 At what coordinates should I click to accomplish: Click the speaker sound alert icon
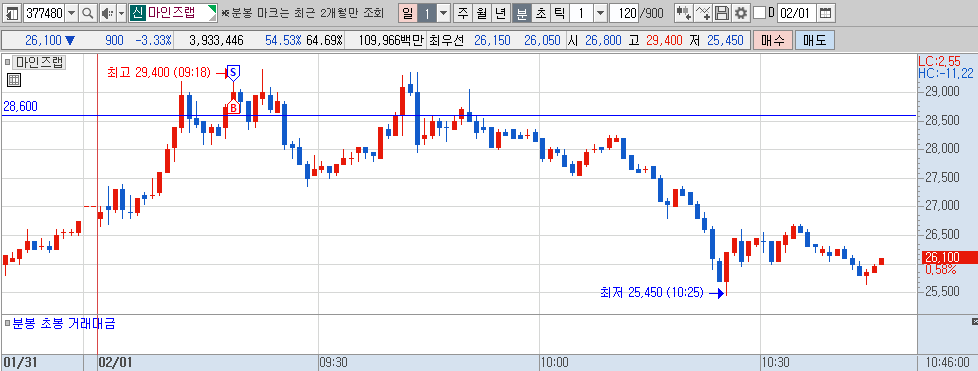(x=107, y=12)
